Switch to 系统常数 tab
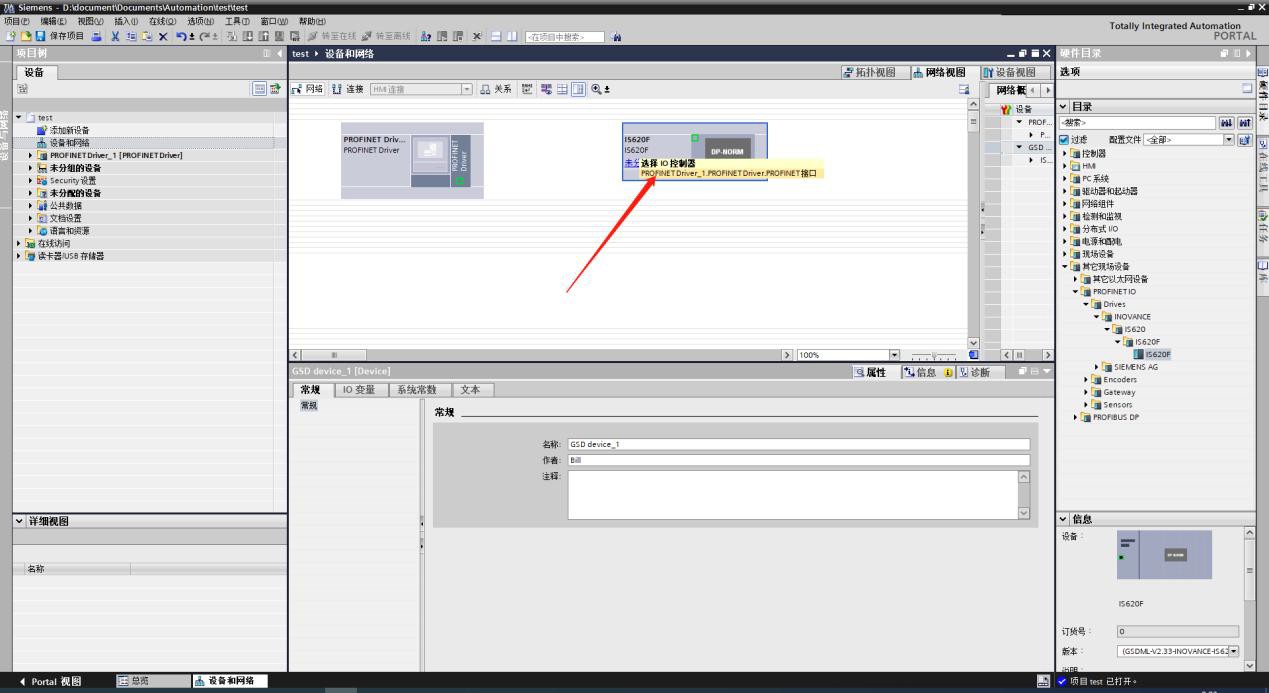The width and height of the screenshot is (1269, 693). pos(417,390)
